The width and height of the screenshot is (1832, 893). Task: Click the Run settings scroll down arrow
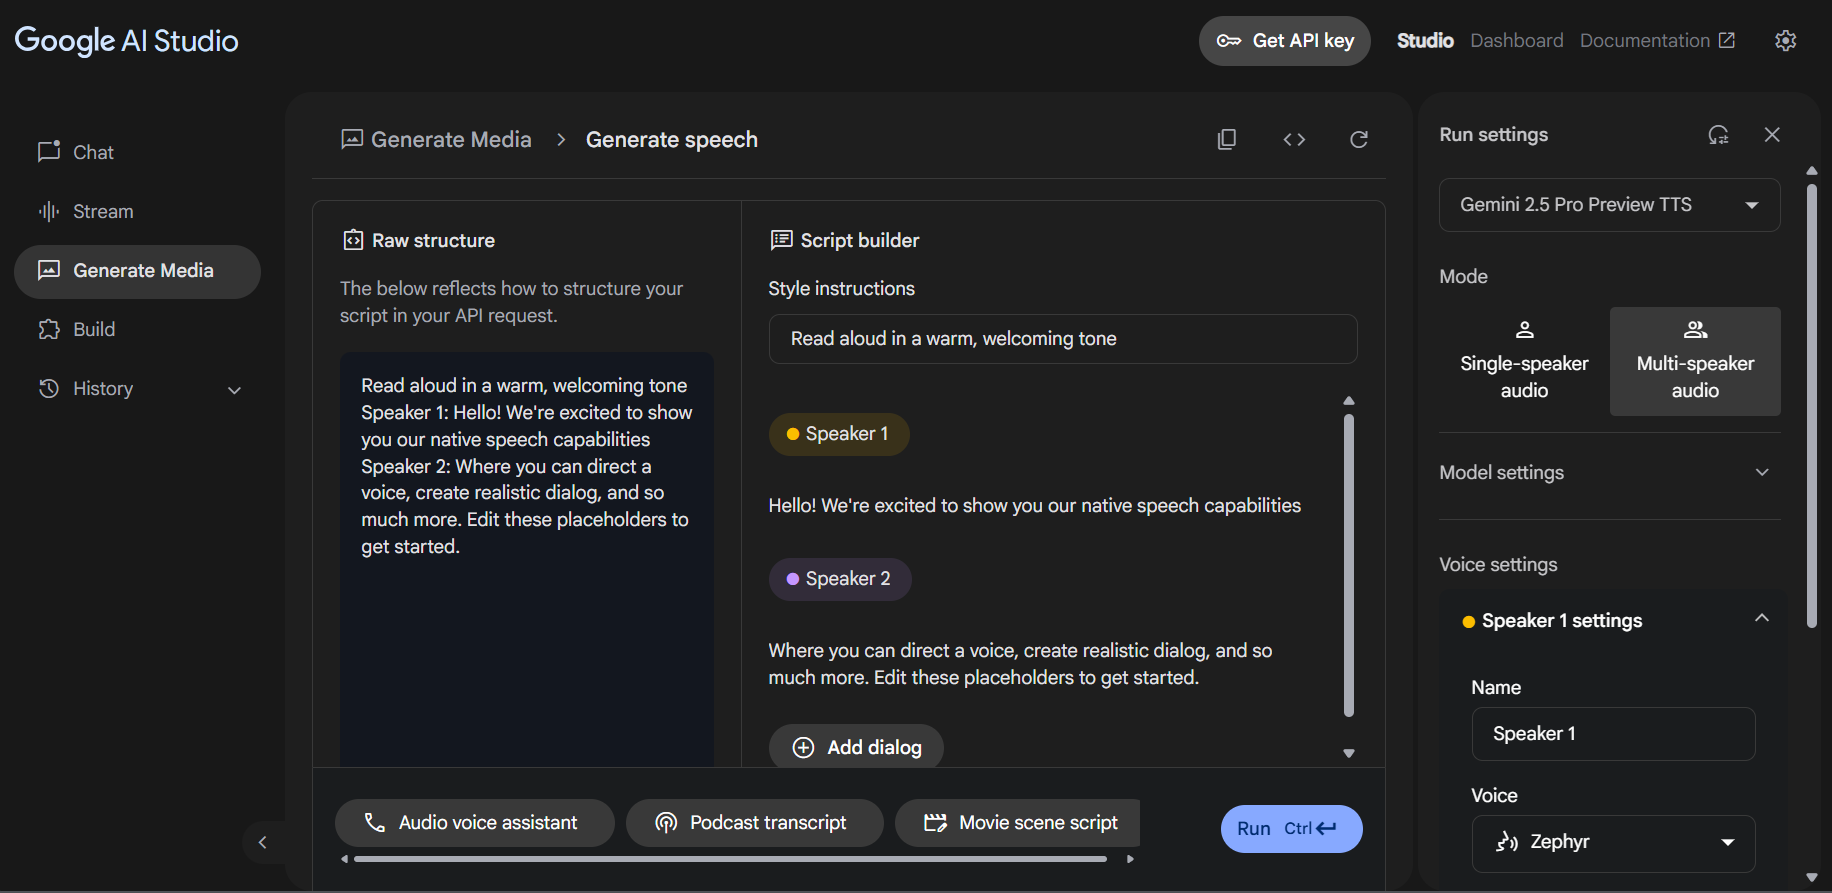1812,878
